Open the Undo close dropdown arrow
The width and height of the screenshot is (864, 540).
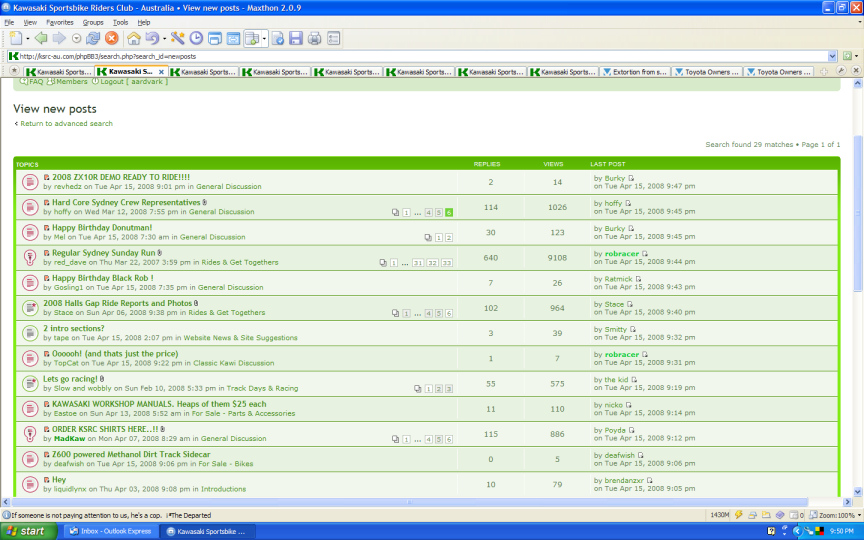point(163,38)
